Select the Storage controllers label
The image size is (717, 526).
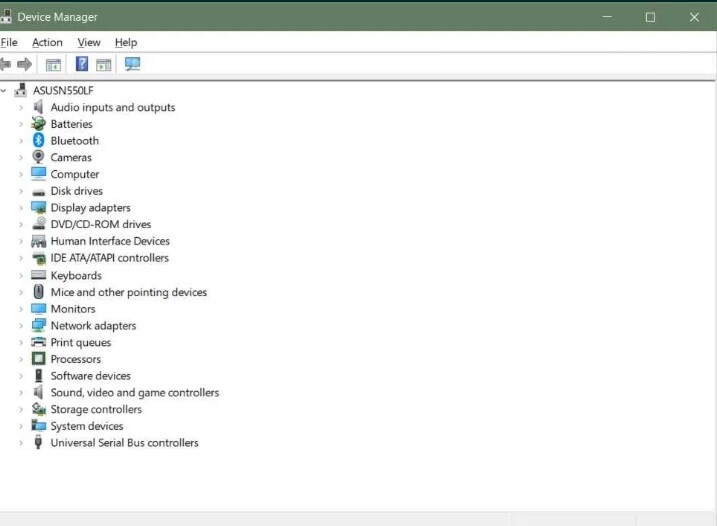pyautogui.click(x=96, y=409)
